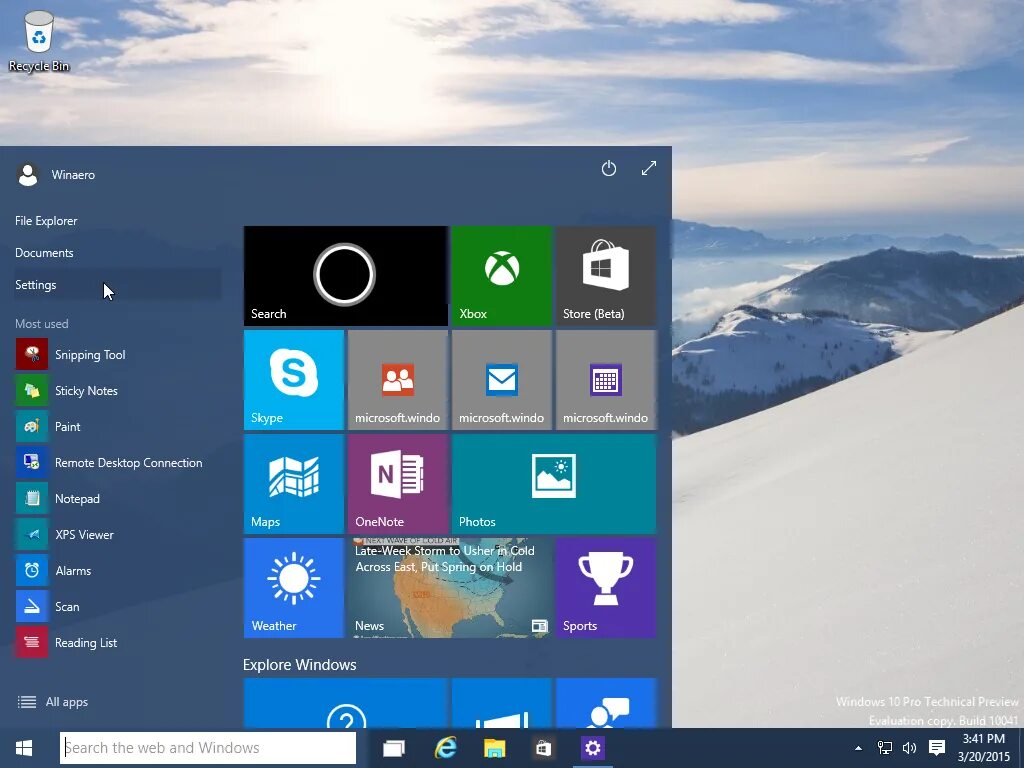Image resolution: width=1024 pixels, height=768 pixels.
Task: Open Task View on the taskbar
Action: [394, 748]
